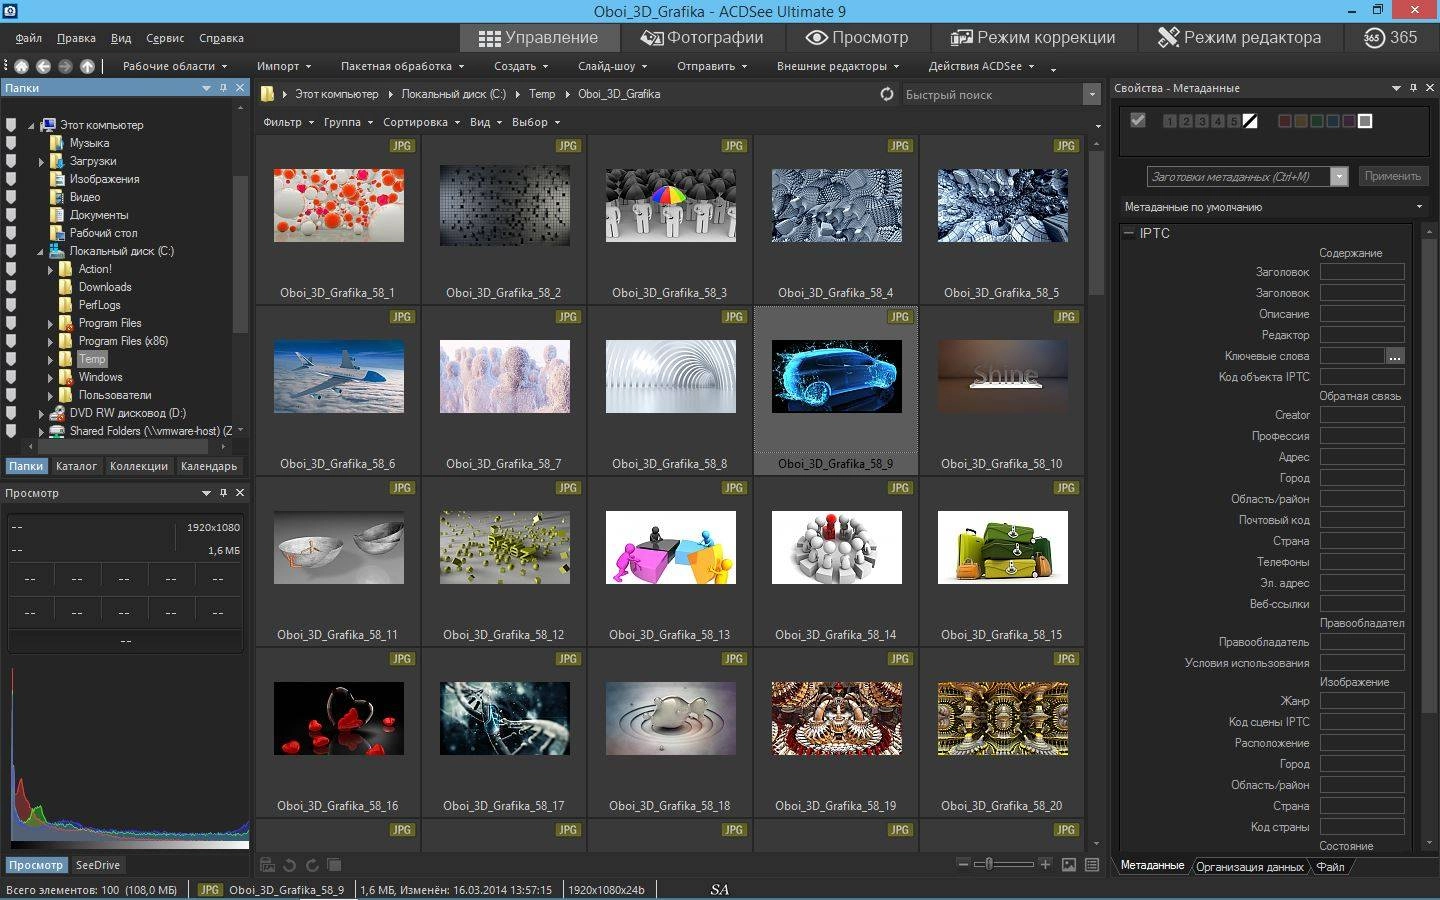Image resolution: width=1440 pixels, height=900 pixels.
Task: Collapse the IPTC metadata section
Action: (1129, 233)
